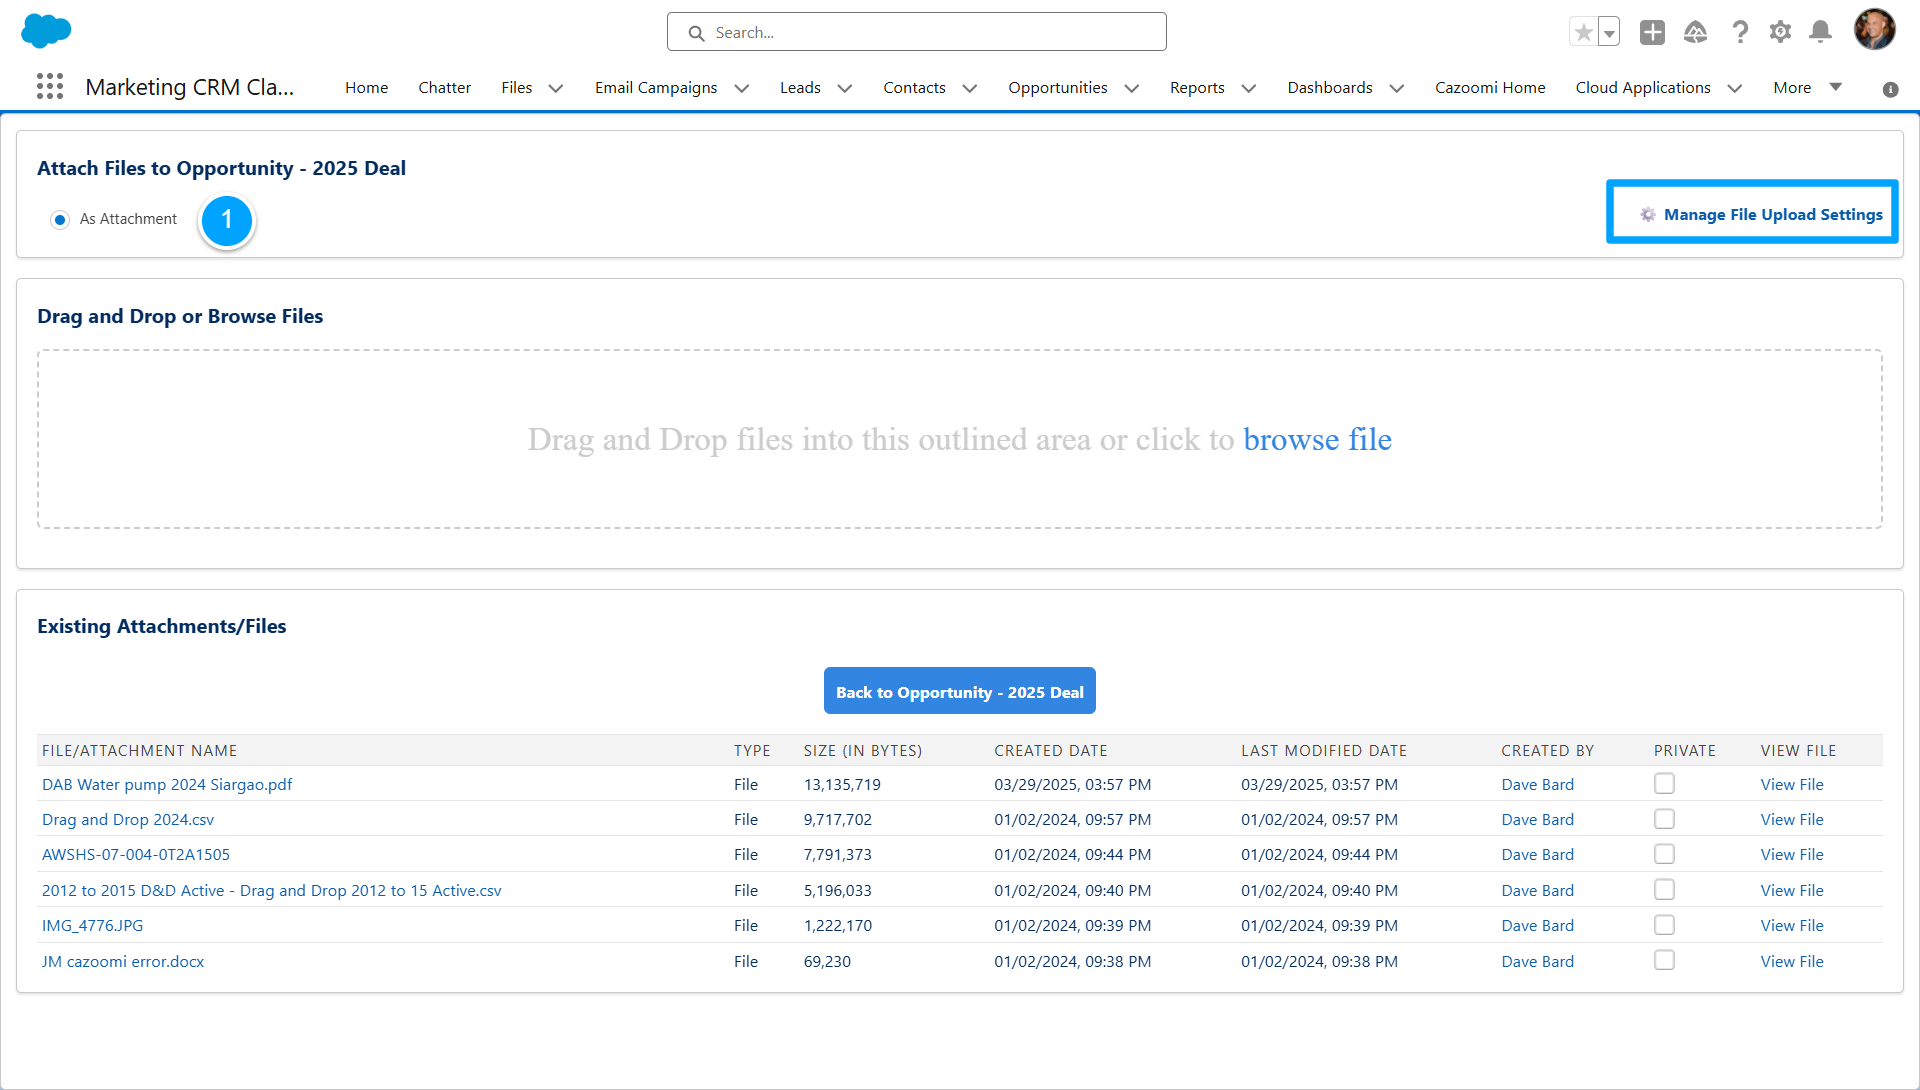Open the Trailhead guidance icon
1920x1090 pixels.
click(1695, 33)
